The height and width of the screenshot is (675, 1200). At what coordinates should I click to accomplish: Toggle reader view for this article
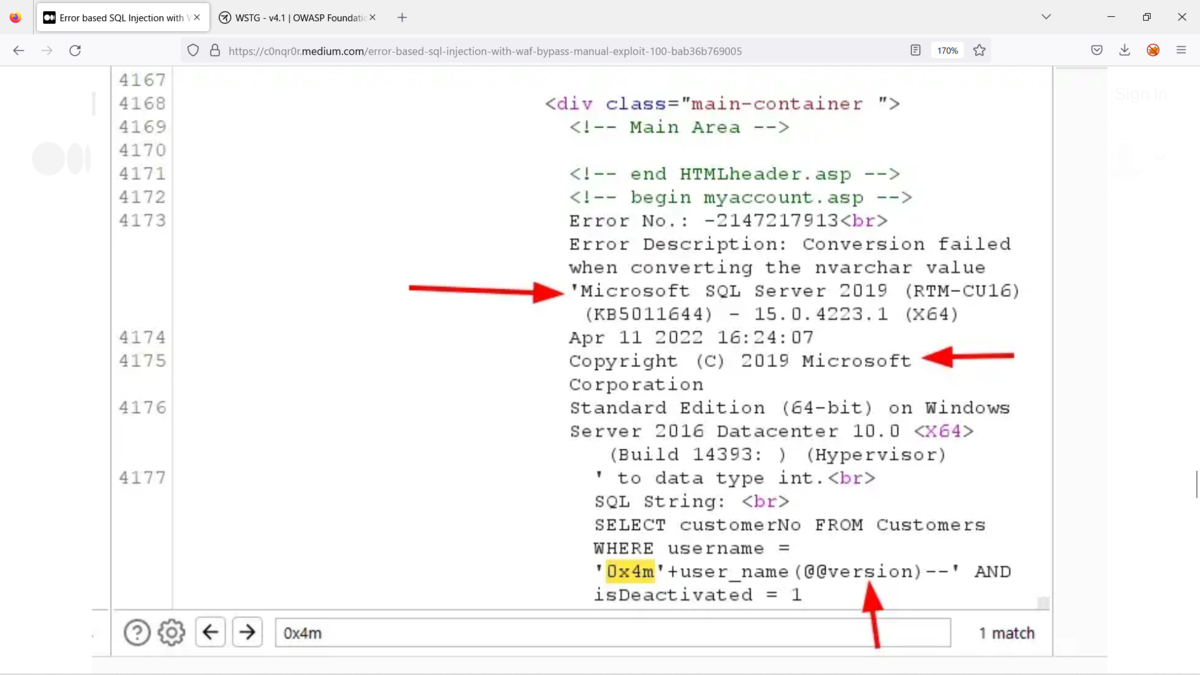[915, 50]
